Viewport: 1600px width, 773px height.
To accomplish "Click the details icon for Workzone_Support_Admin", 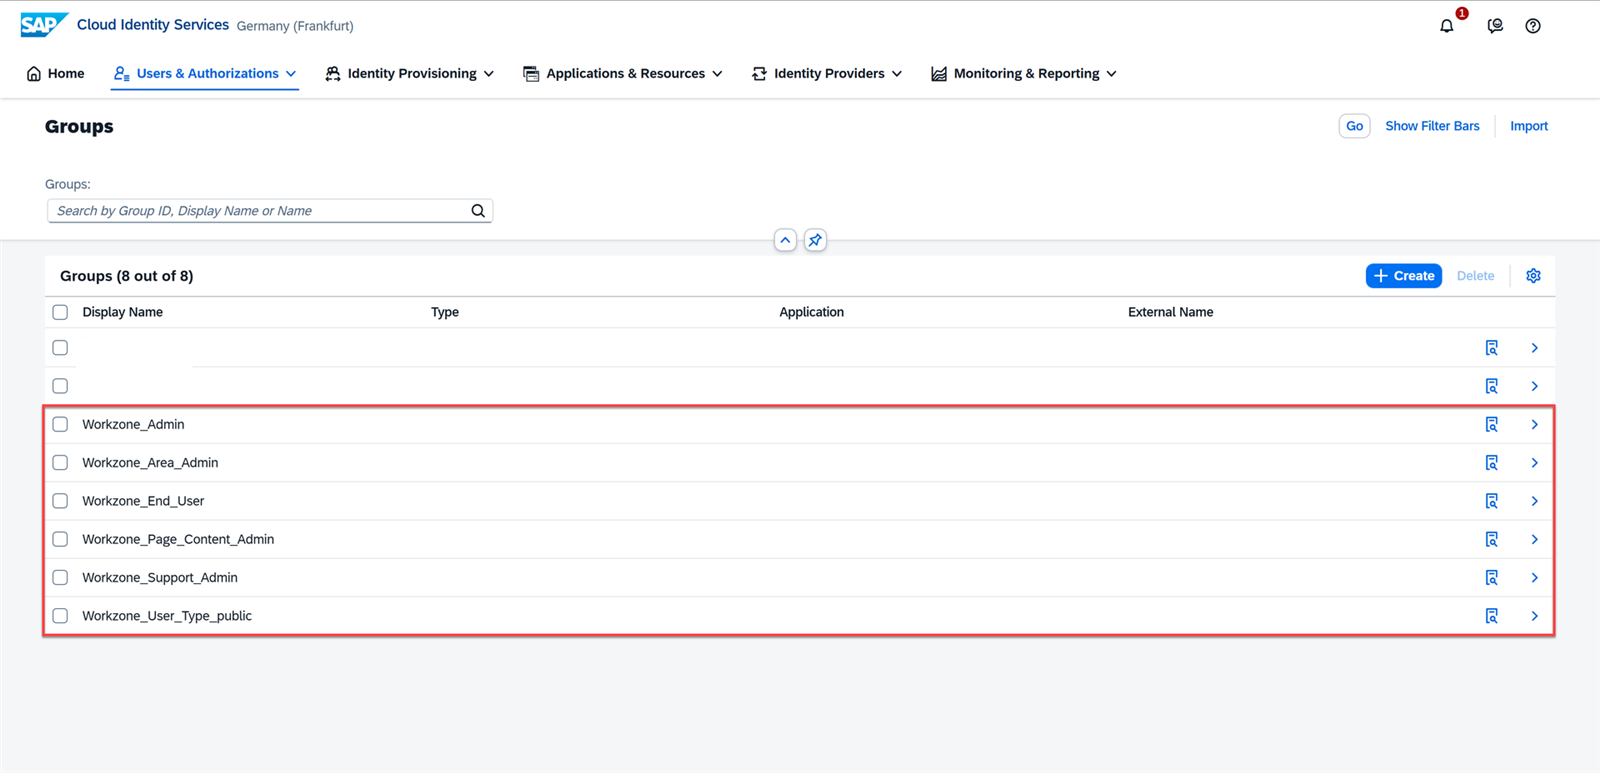I will 1491,578.
